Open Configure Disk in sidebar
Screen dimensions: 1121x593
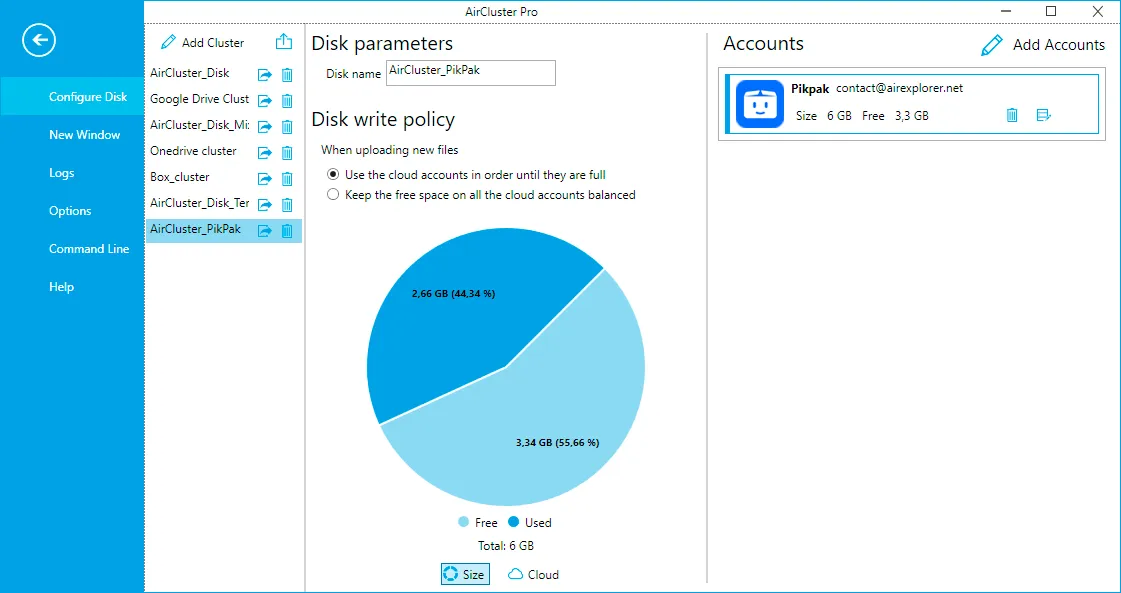pyautogui.click(x=72, y=97)
